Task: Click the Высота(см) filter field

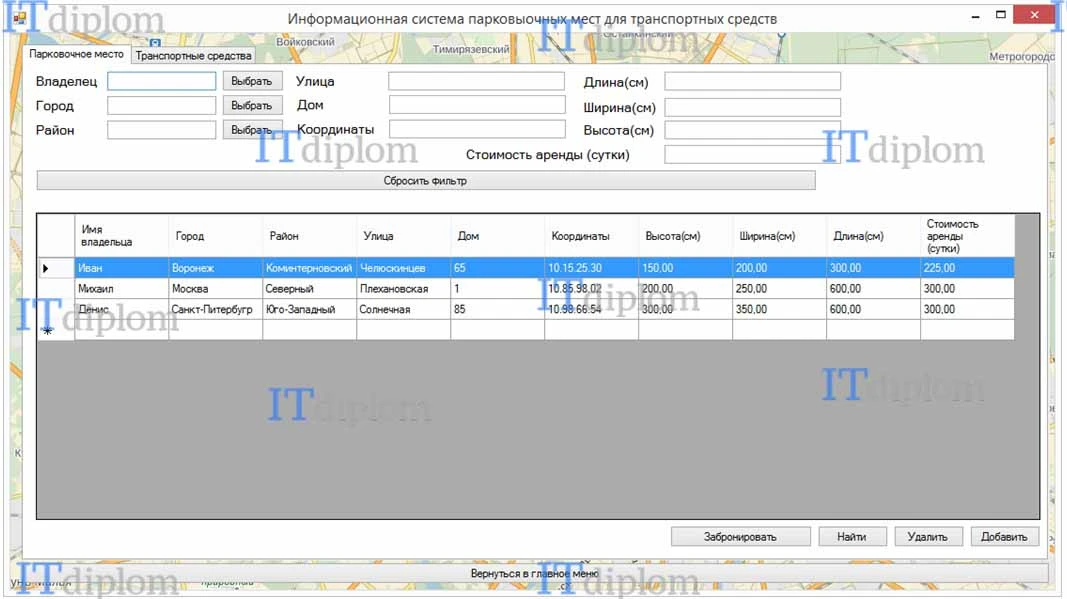Action: click(x=753, y=130)
